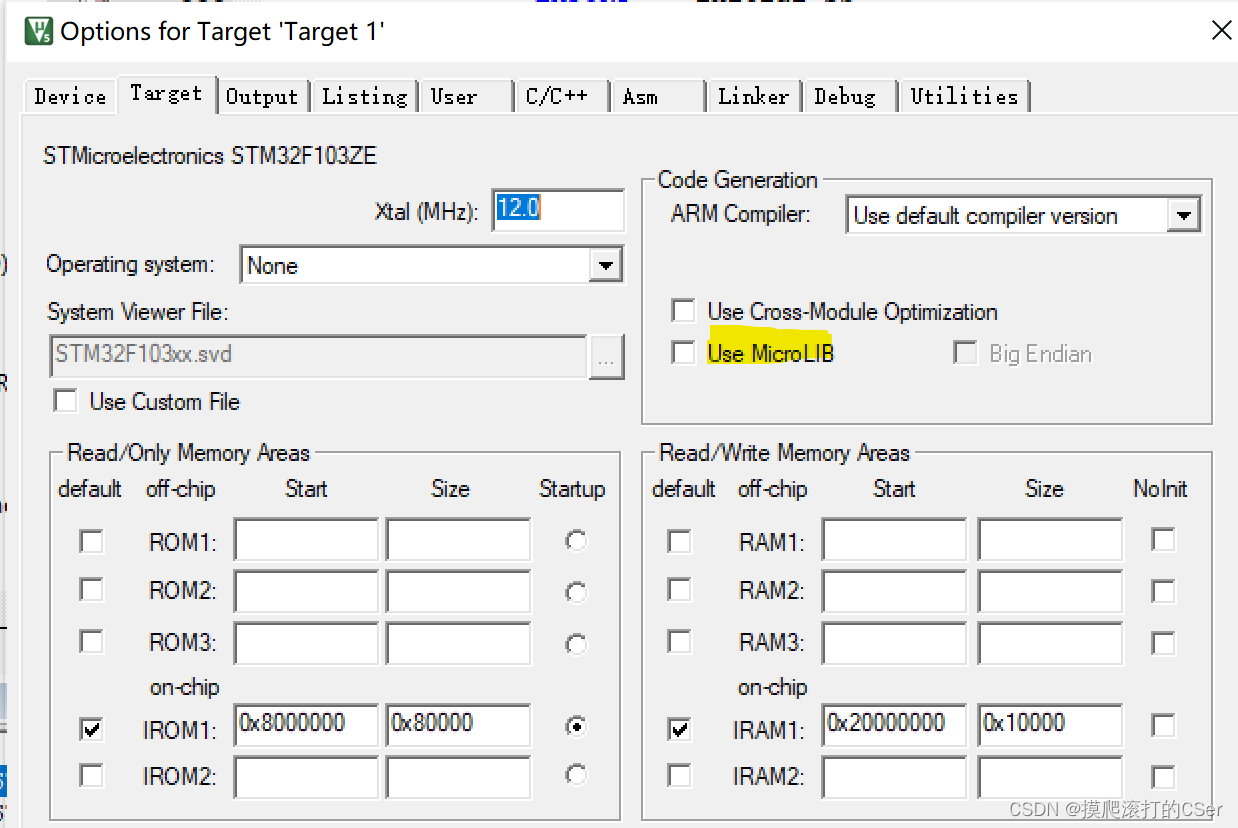The width and height of the screenshot is (1238, 828).
Task: Click the ROM1 Size field
Action: coord(458,540)
